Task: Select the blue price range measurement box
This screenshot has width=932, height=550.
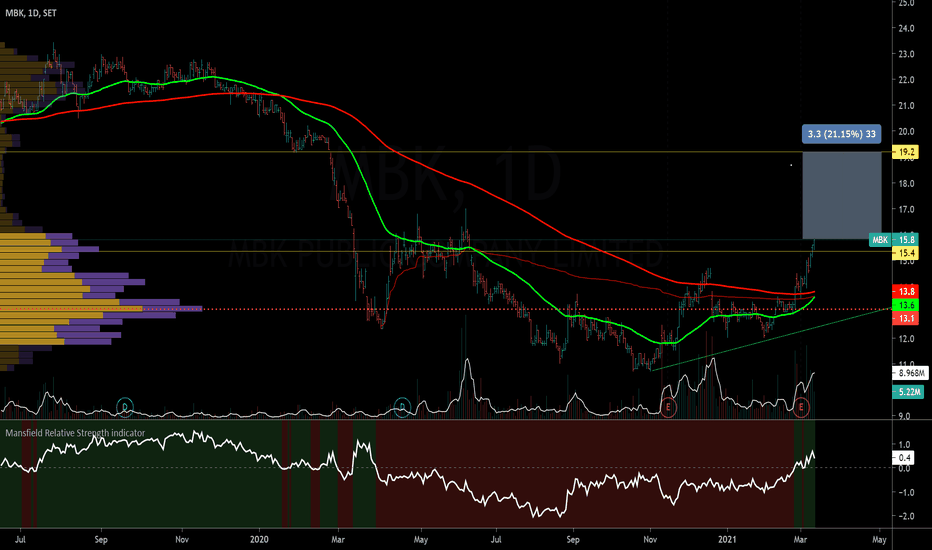Action: point(842,196)
